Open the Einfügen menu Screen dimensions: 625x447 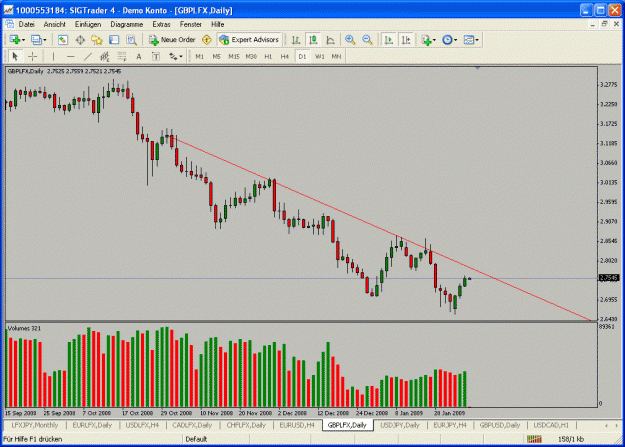point(88,24)
